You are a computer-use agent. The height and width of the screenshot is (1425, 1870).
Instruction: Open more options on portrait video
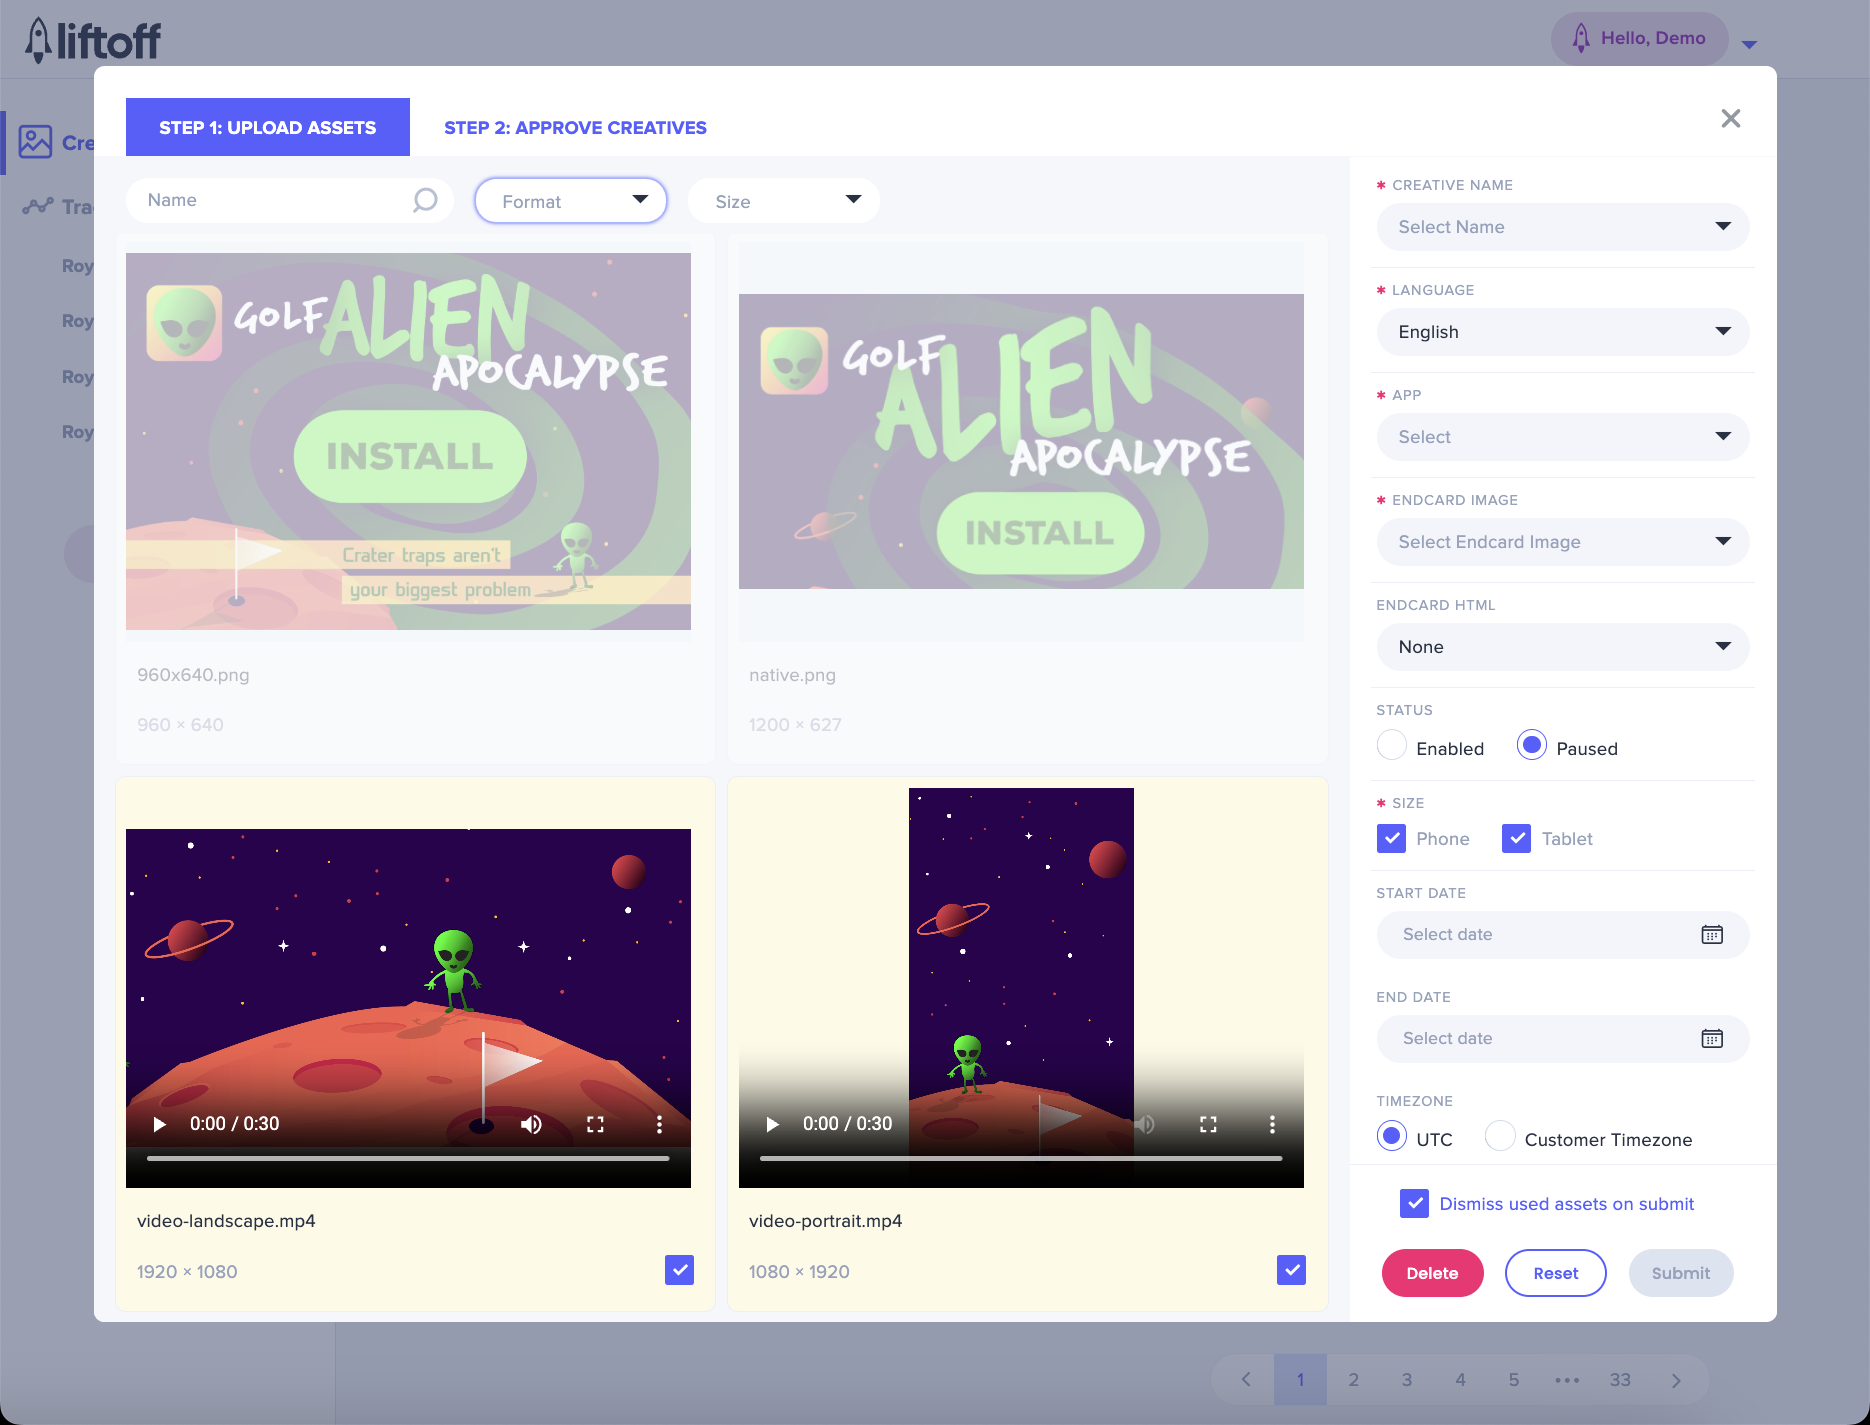point(1272,1124)
